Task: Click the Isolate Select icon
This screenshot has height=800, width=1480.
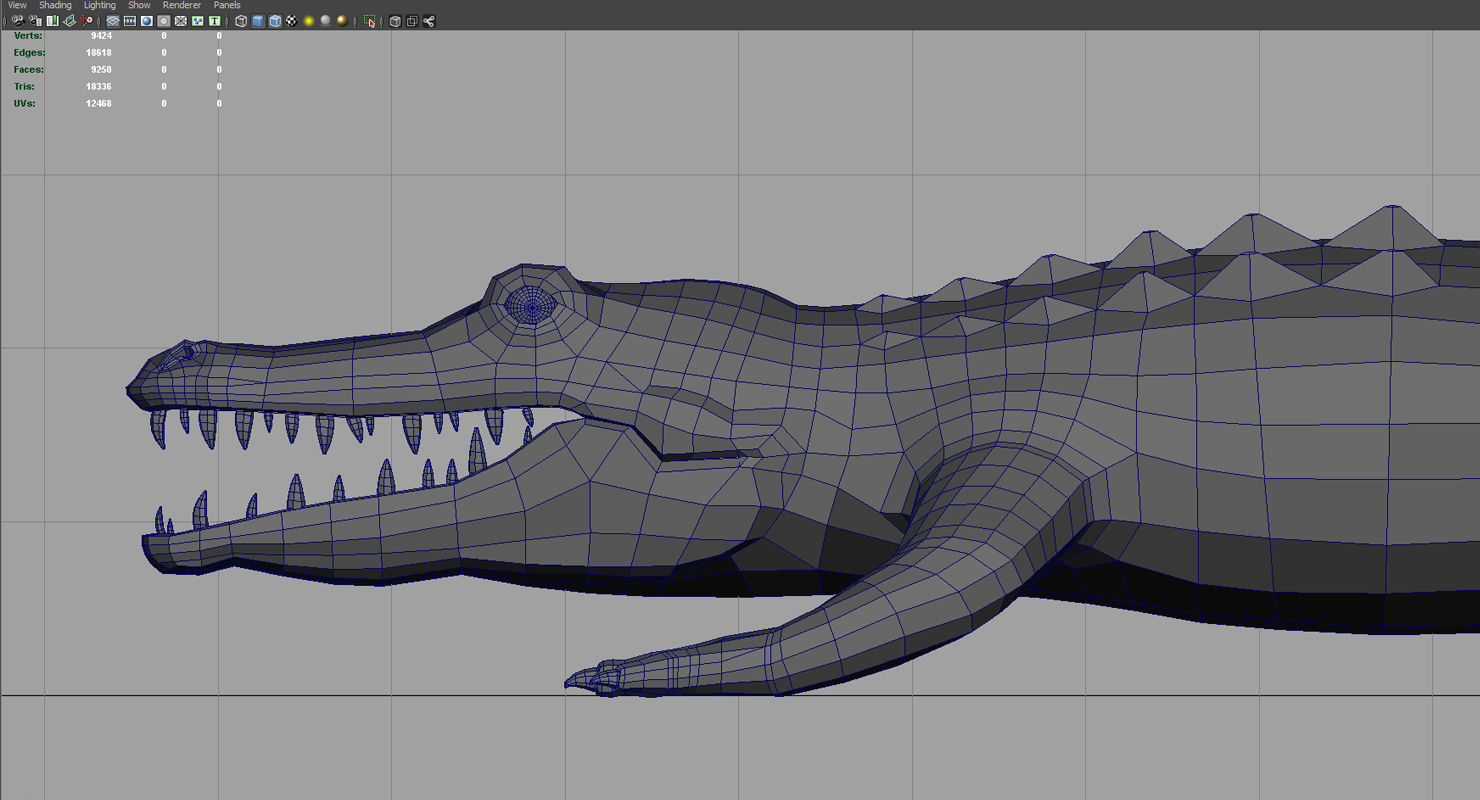Action: coord(369,21)
